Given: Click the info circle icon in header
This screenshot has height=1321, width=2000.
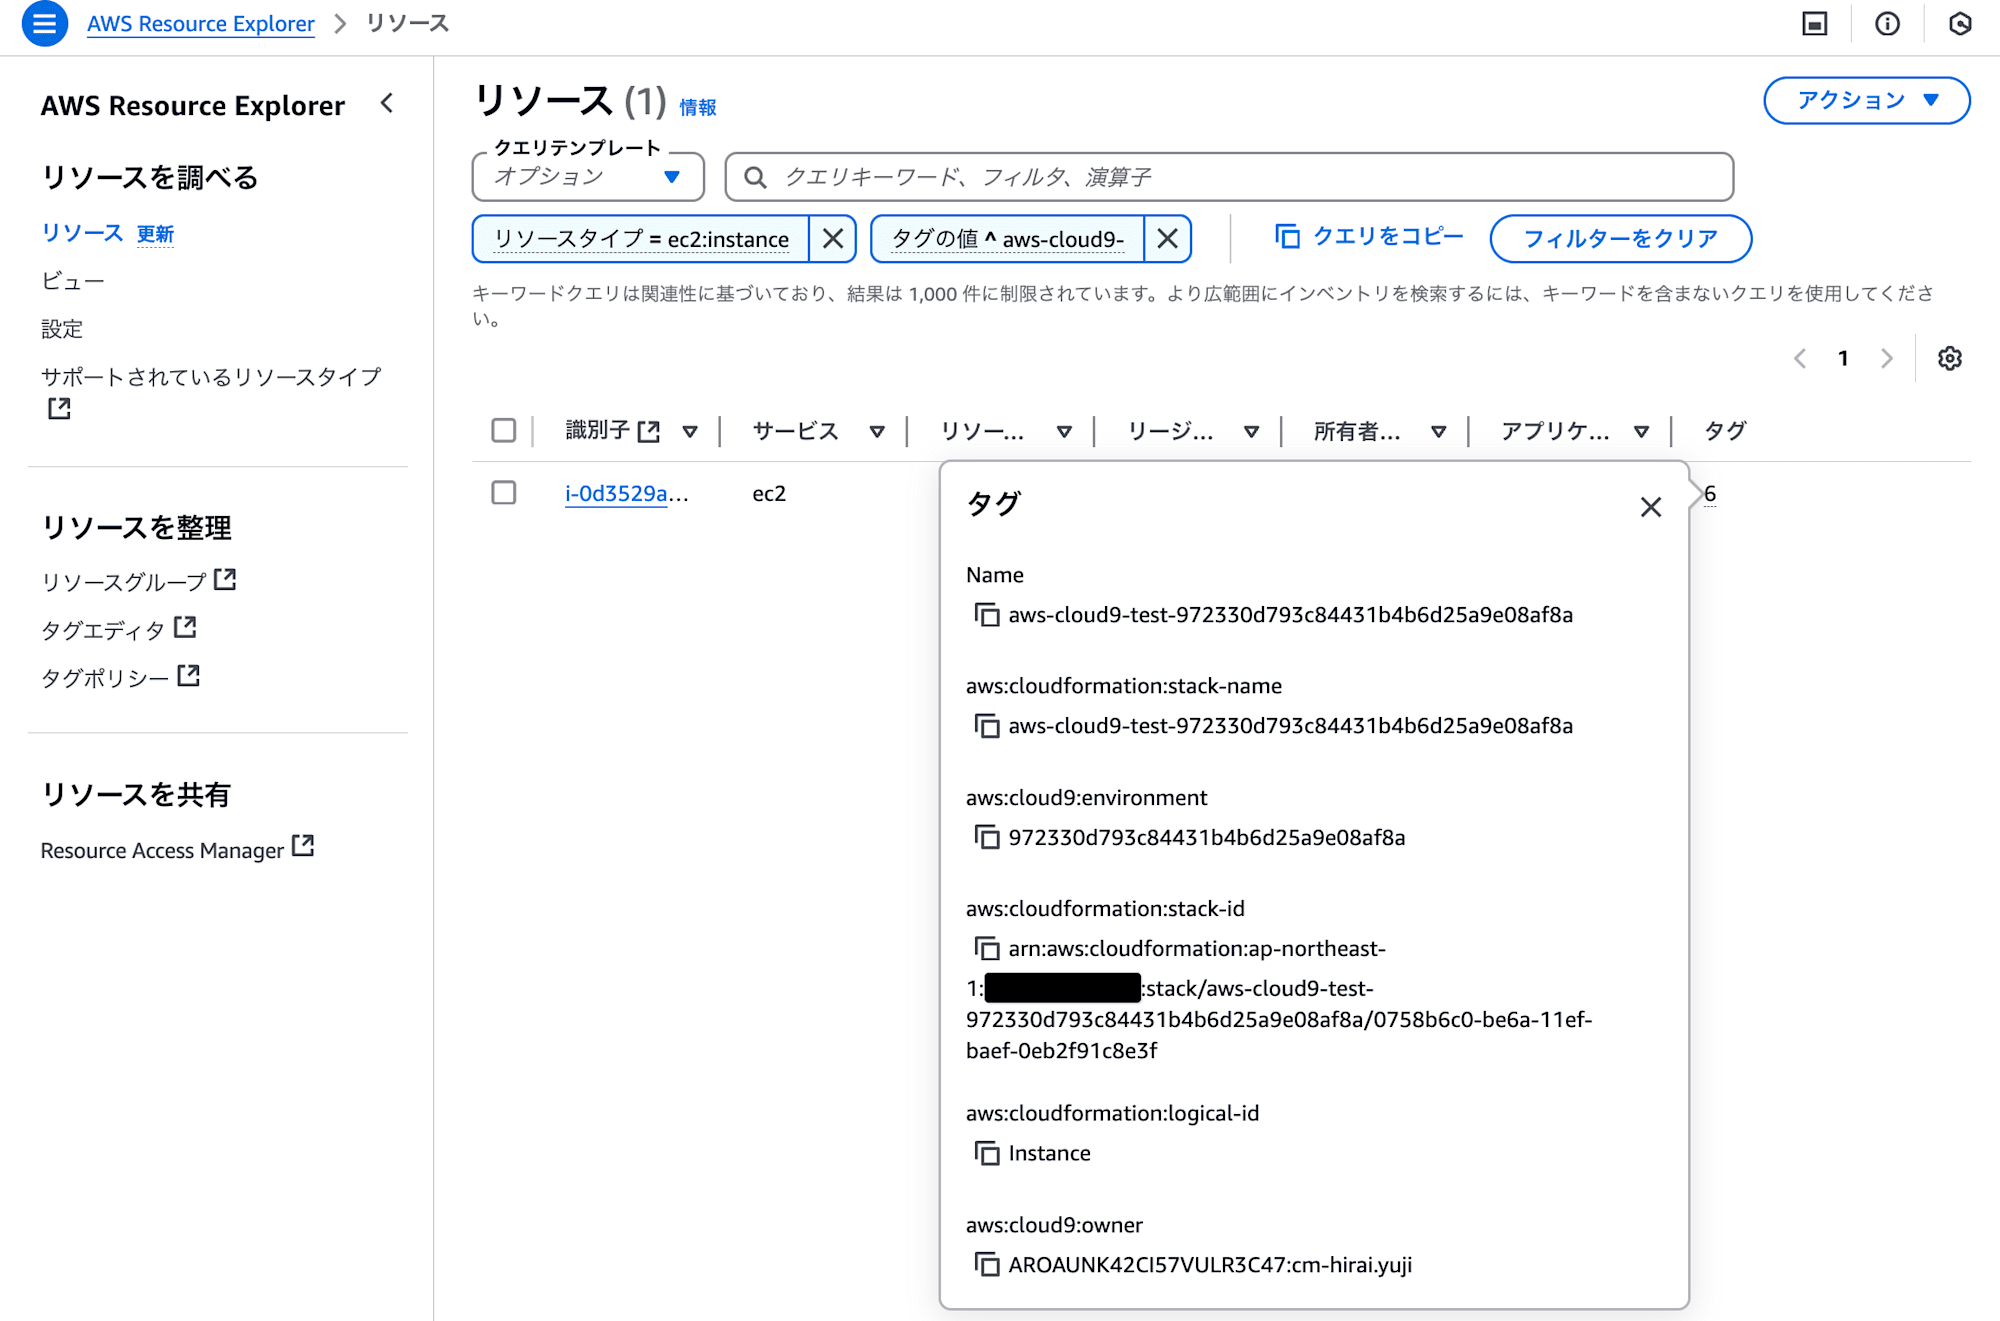Looking at the screenshot, I should pos(1887,24).
